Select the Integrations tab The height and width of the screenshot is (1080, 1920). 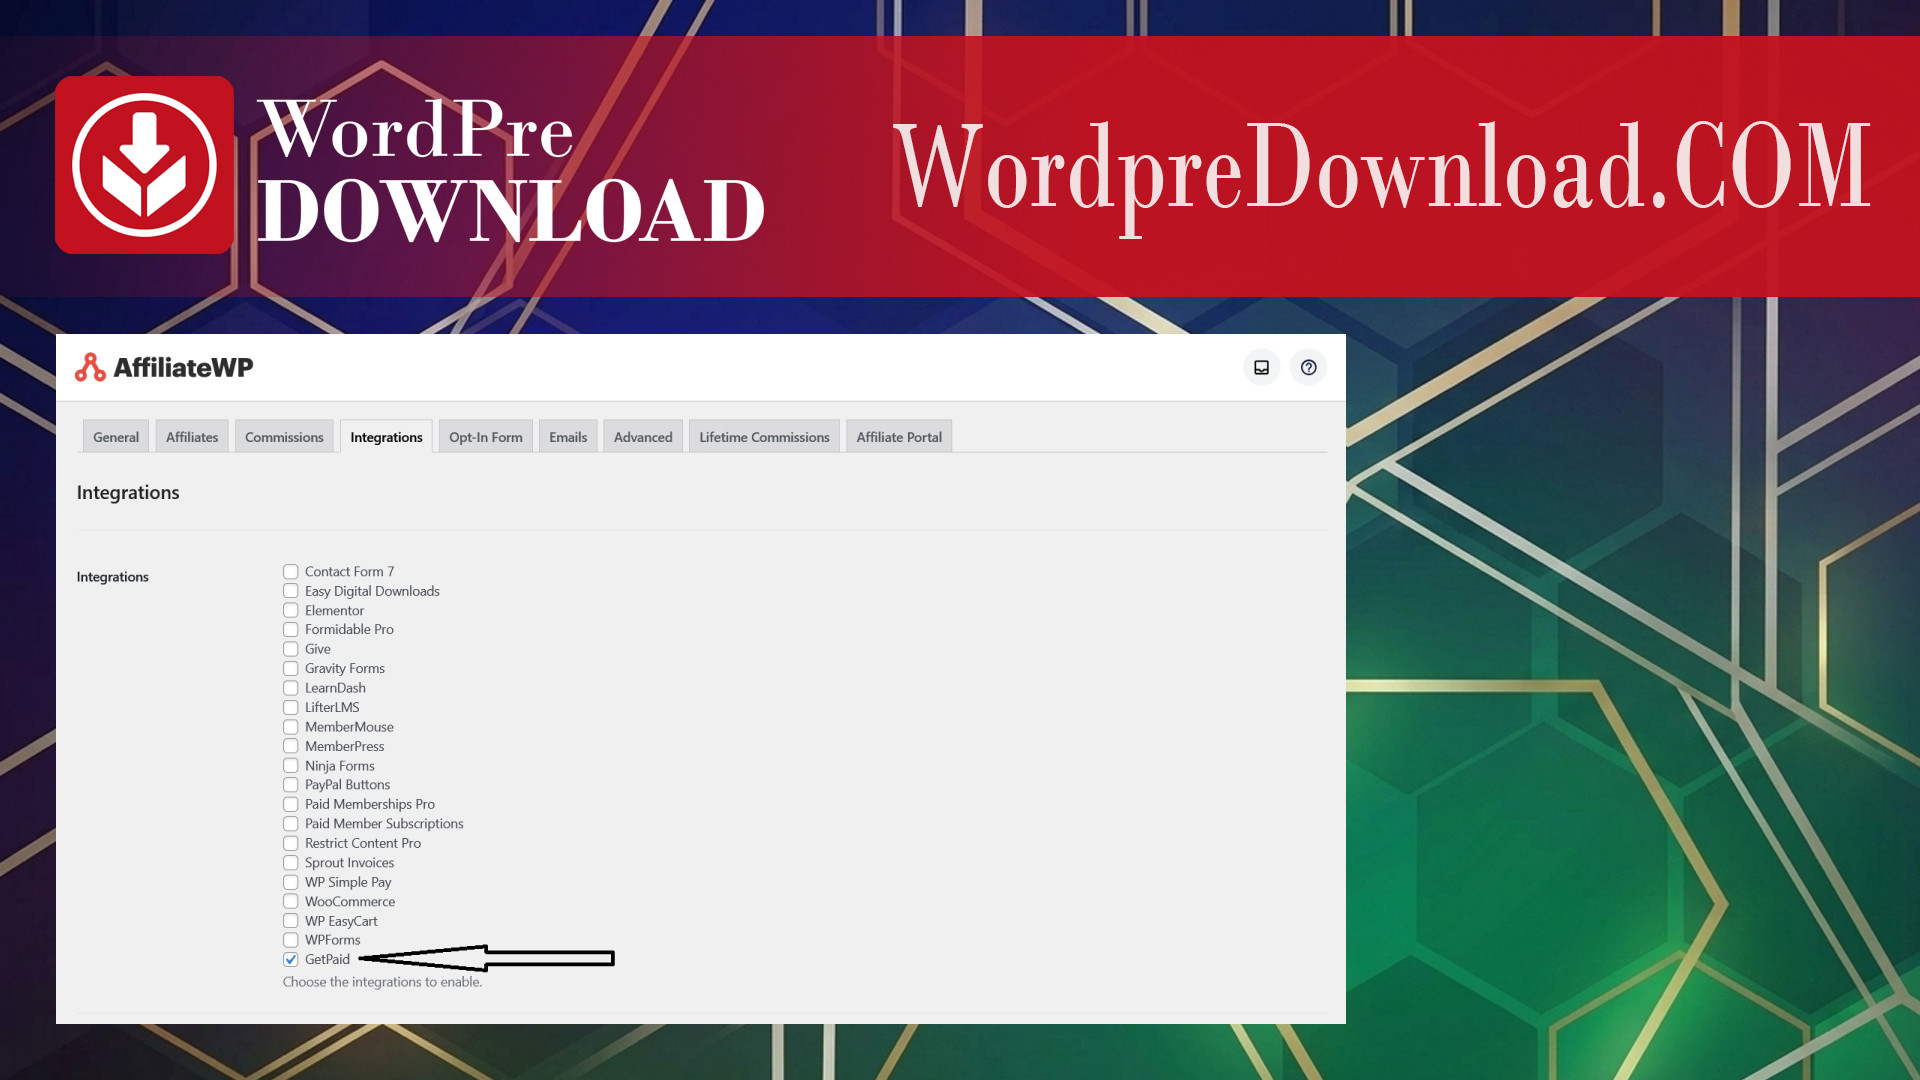point(386,437)
